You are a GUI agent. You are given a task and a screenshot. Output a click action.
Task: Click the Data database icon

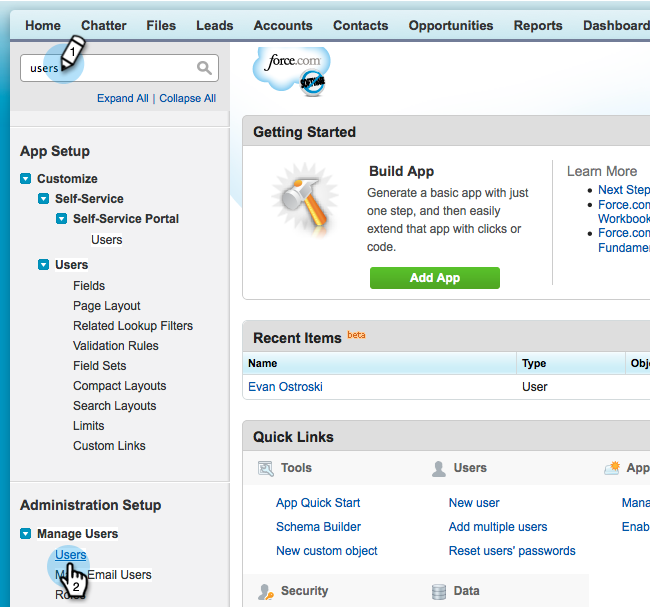(x=438, y=592)
